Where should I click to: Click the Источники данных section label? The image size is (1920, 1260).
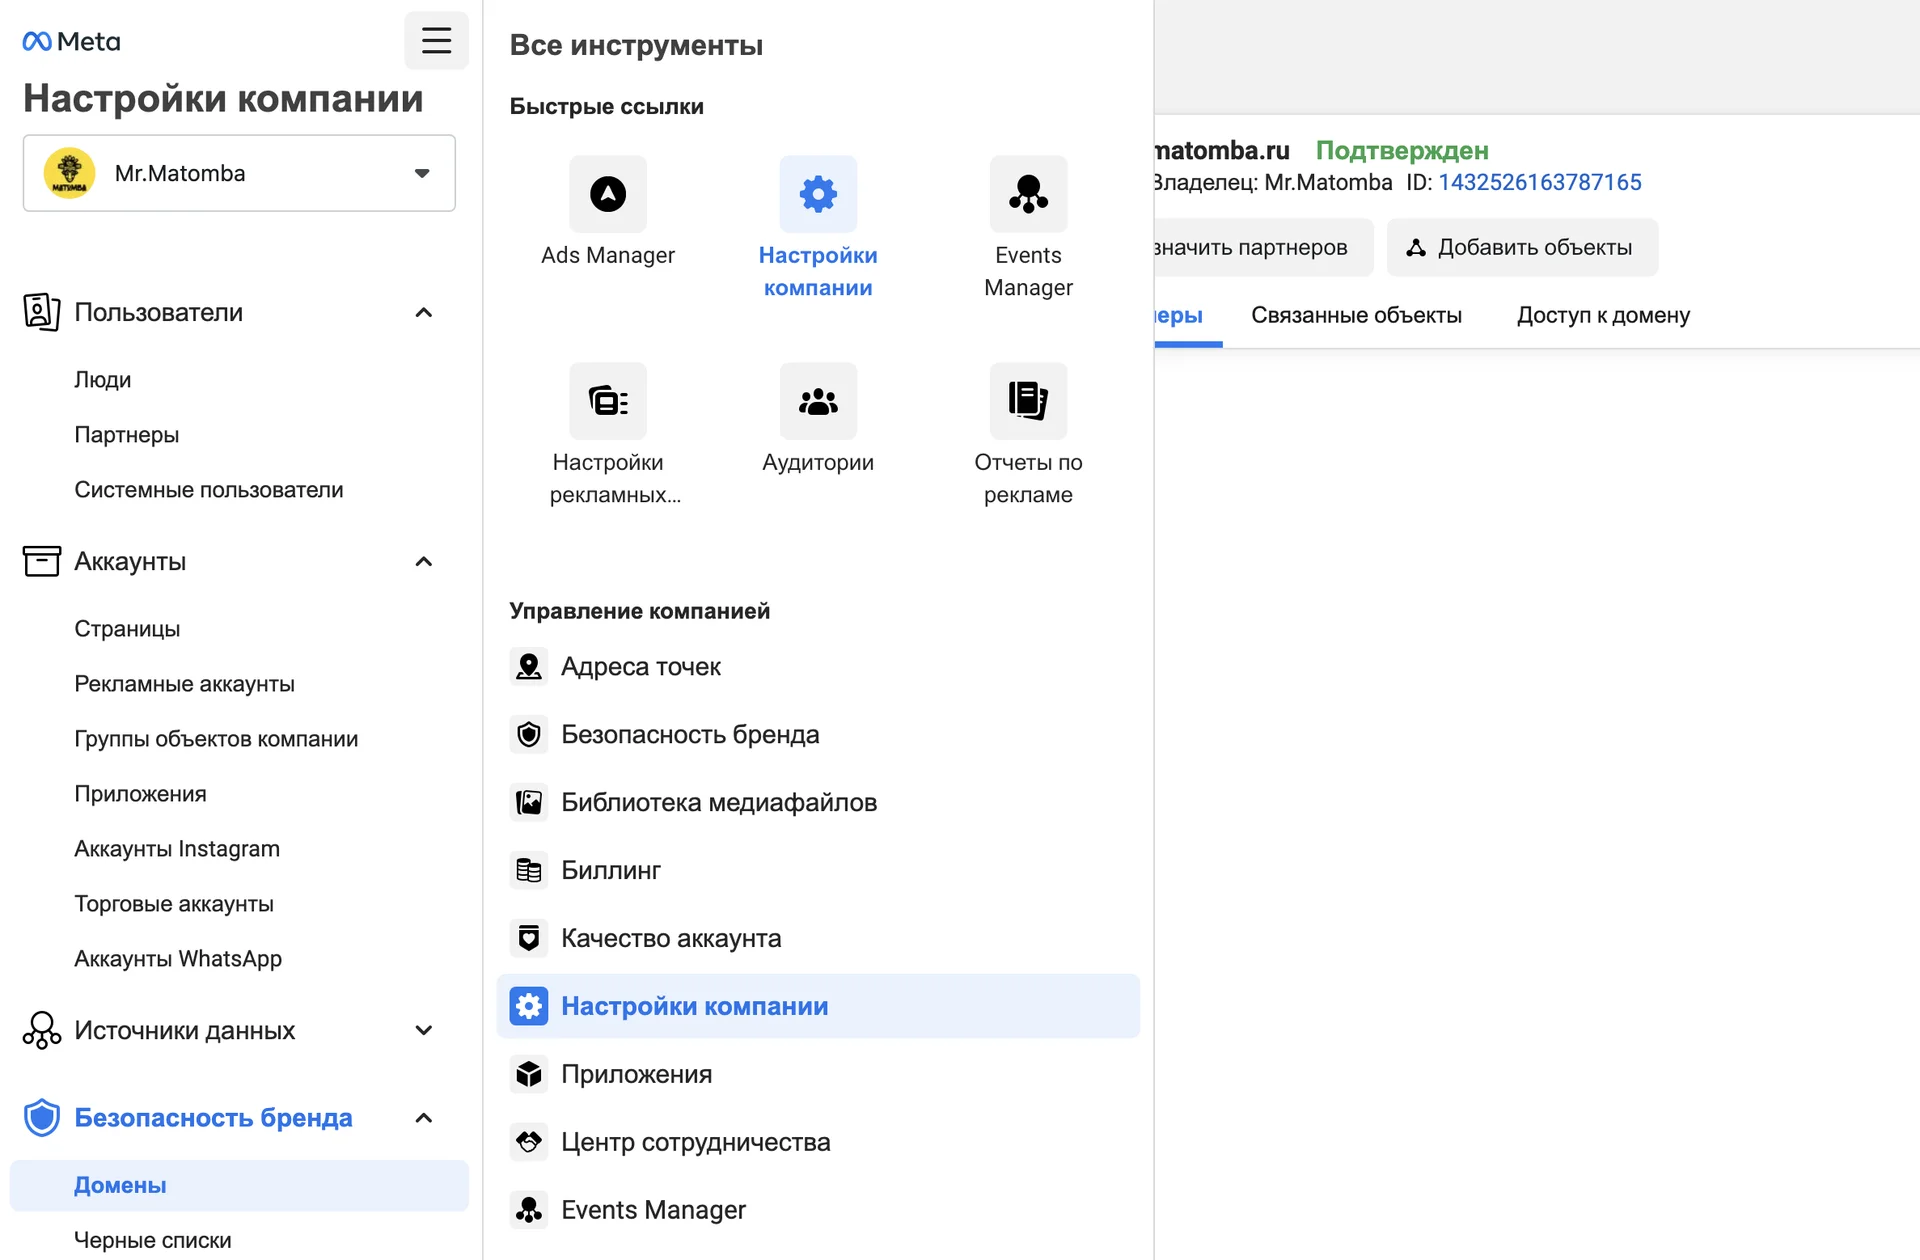click(185, 1030)
